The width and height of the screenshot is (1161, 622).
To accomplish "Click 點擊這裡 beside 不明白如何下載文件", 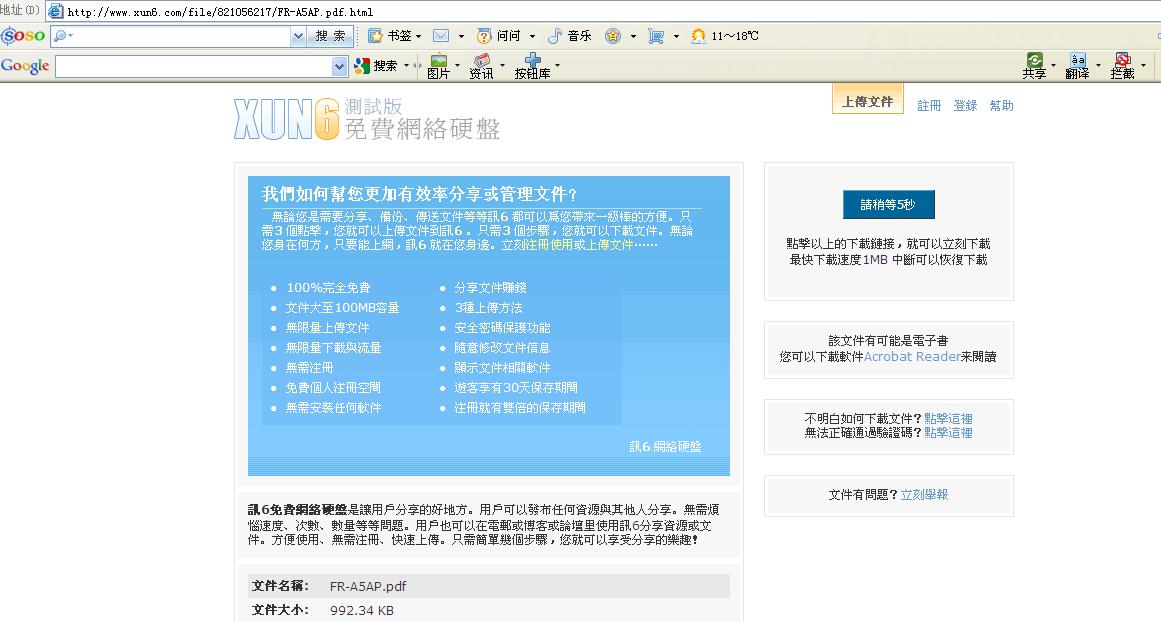I will click(948, 419).
